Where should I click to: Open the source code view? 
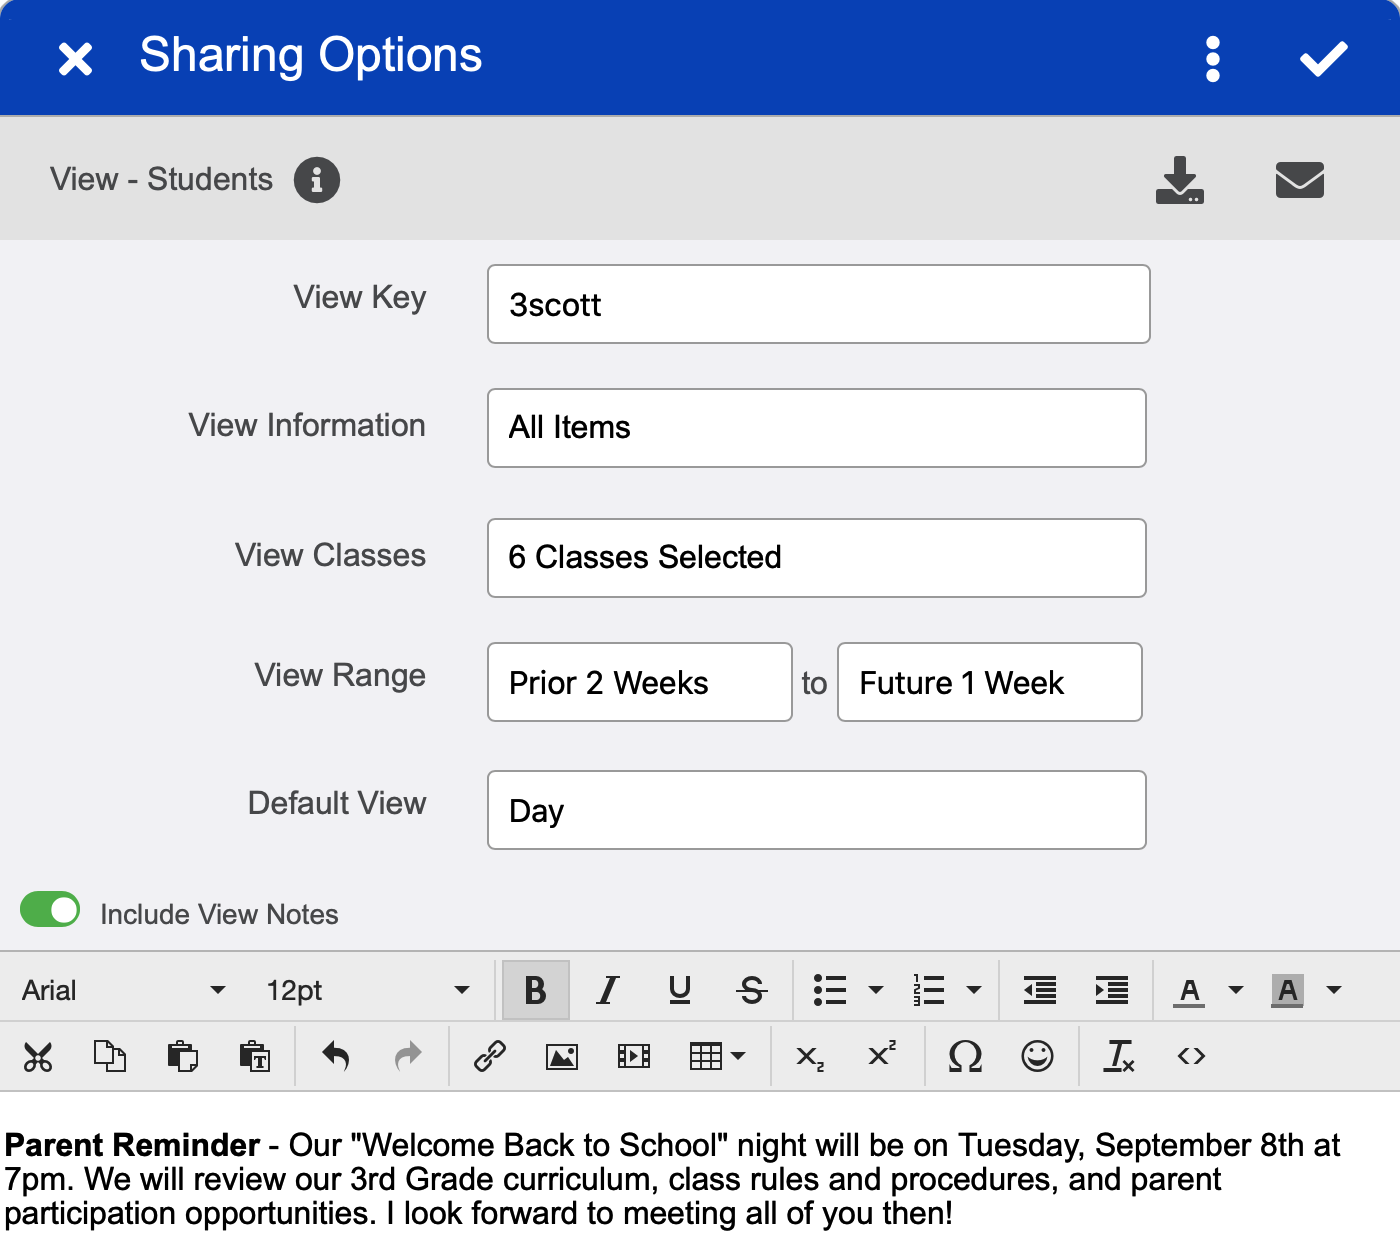[x=1190, y=1056]
